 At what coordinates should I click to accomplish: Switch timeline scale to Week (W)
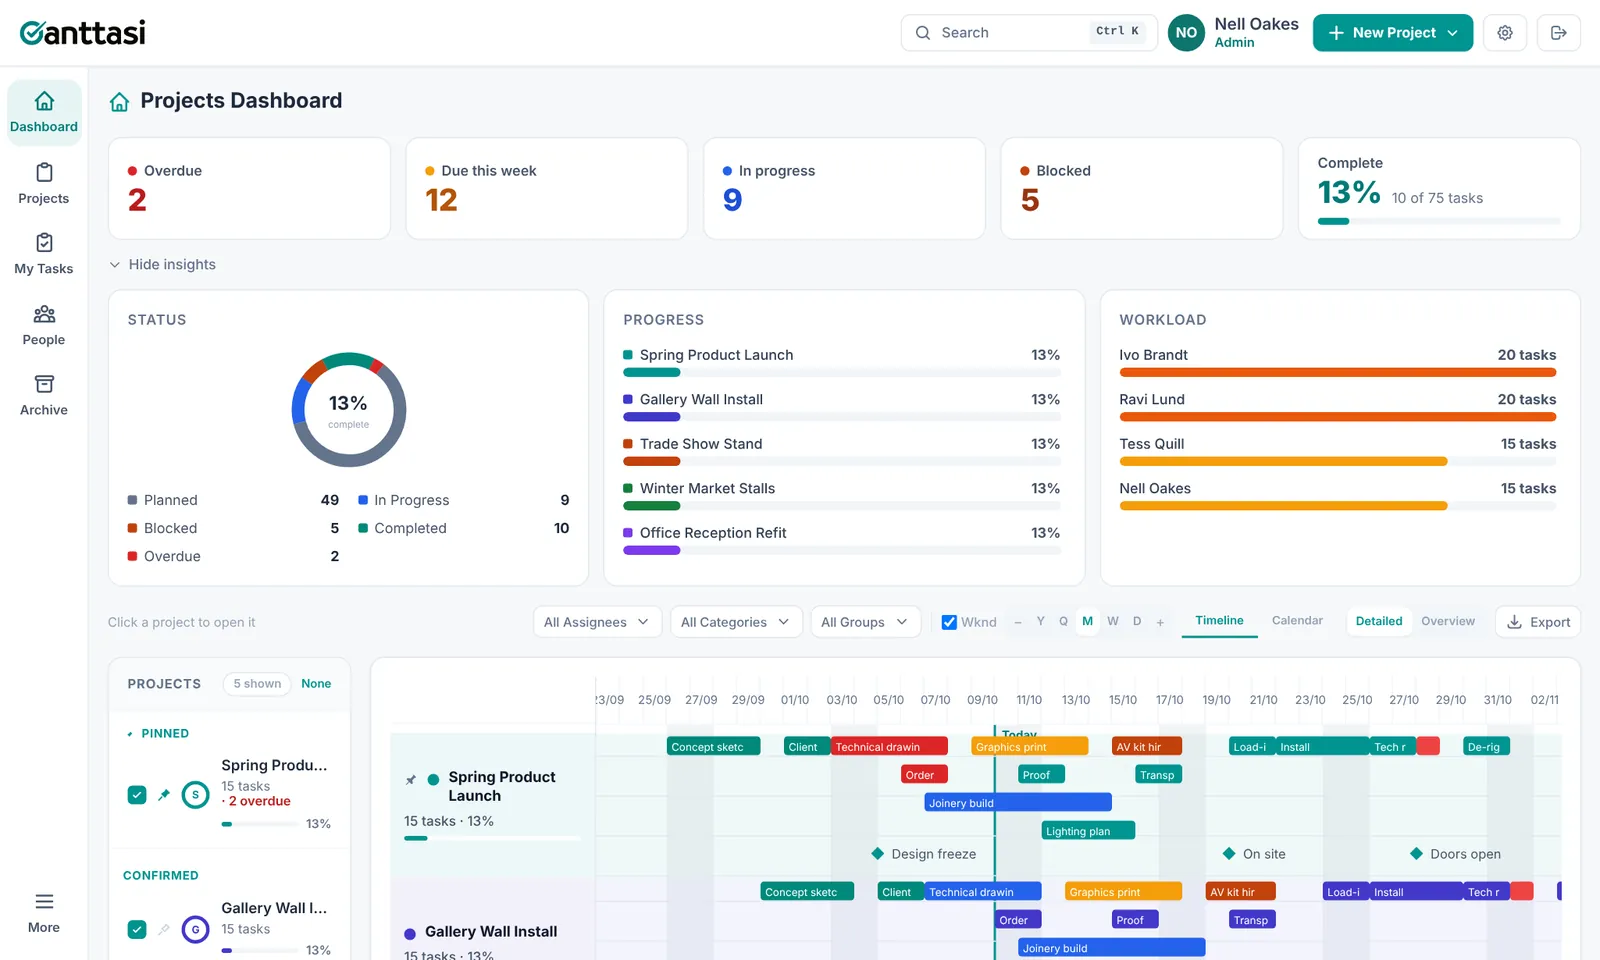1113,621
